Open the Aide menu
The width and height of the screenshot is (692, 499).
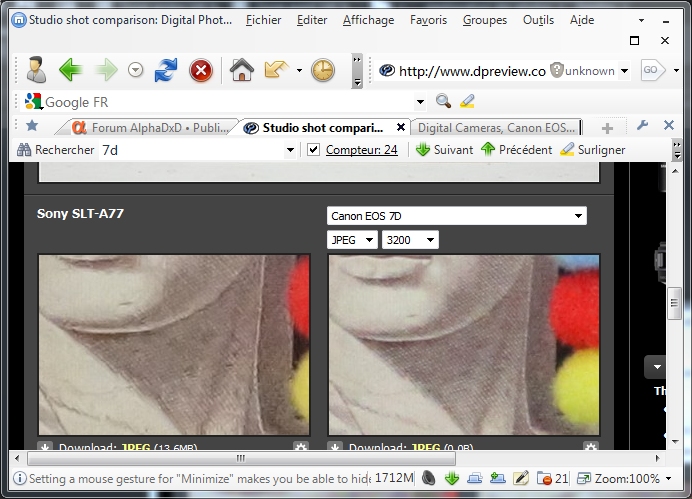(x=582, y=20)
